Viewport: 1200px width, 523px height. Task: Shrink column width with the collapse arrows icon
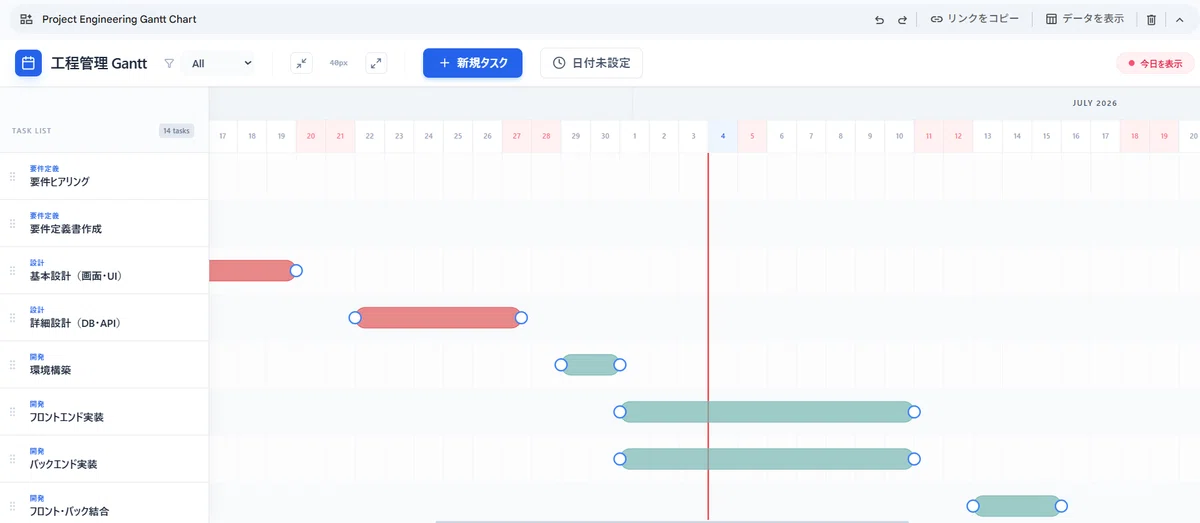[x=301, y=63]
